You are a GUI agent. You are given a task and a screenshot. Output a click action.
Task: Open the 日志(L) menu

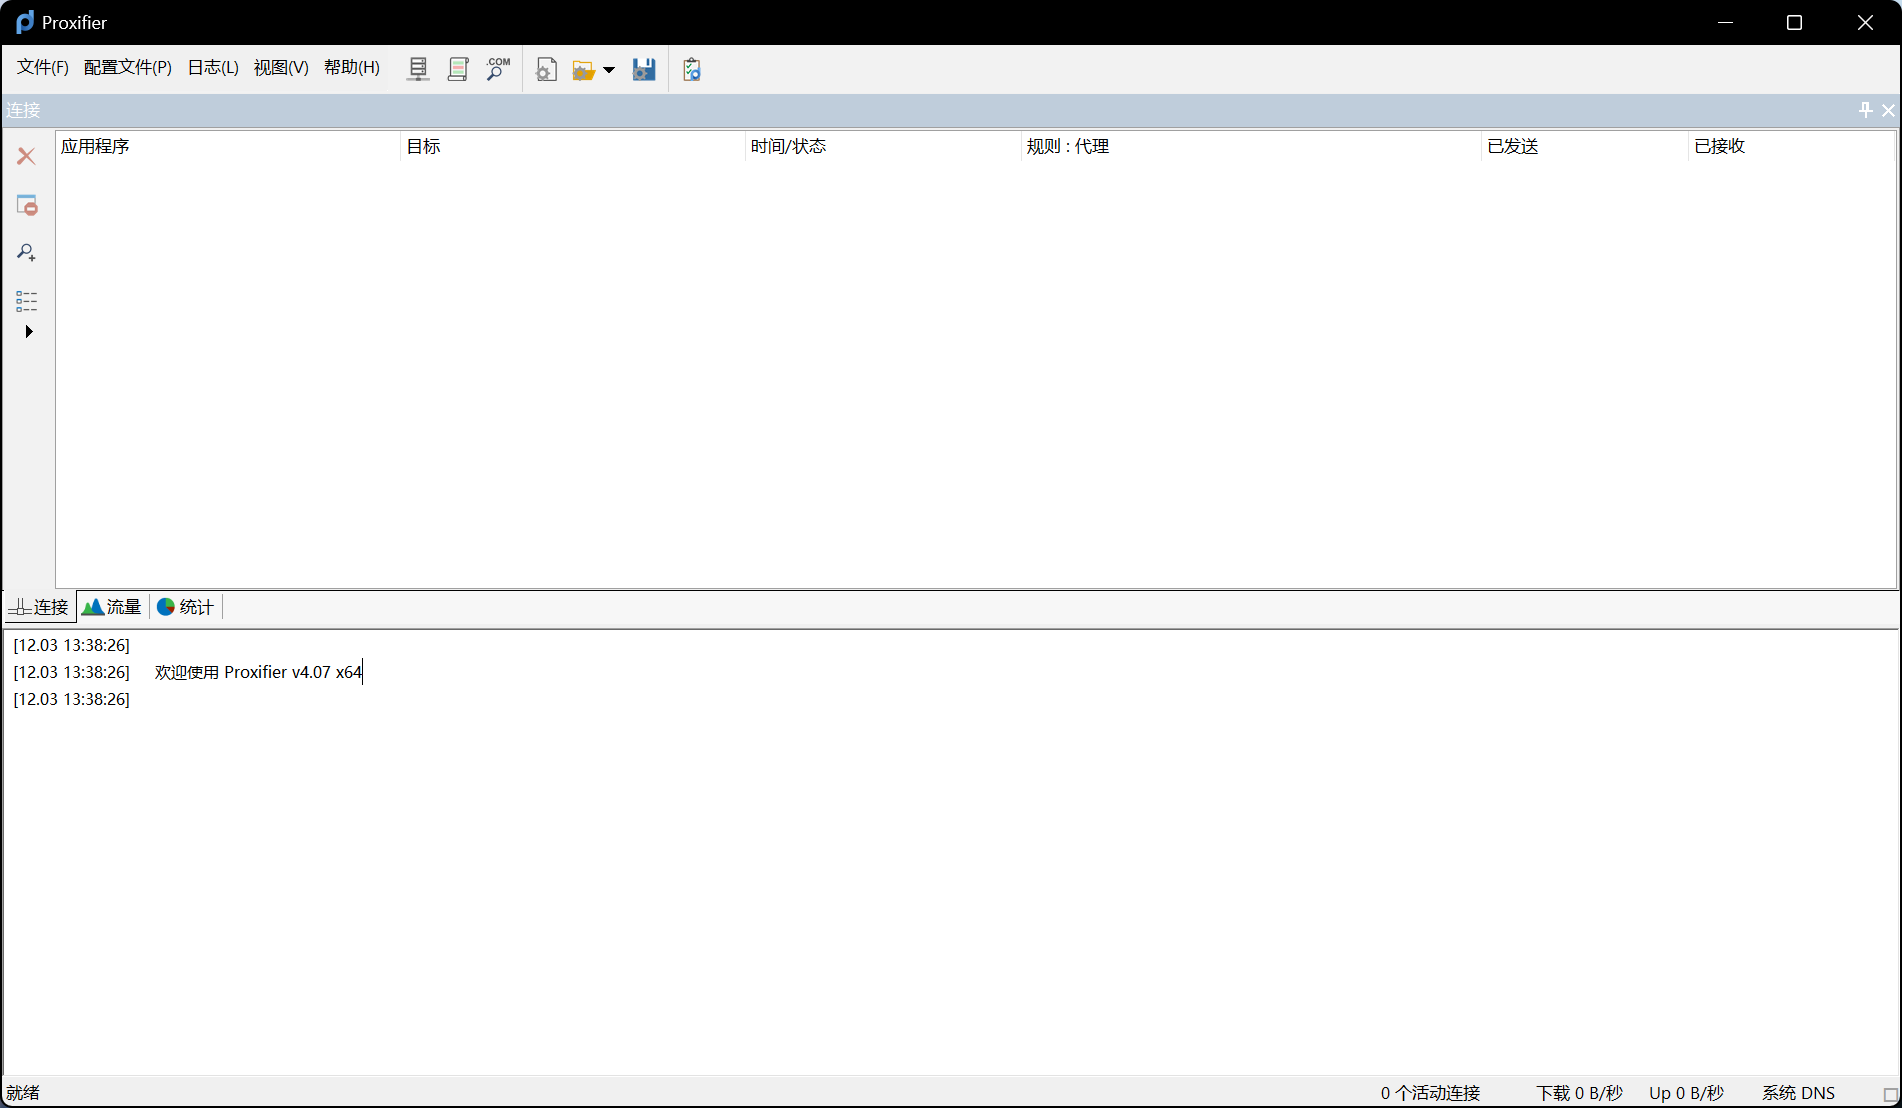(213, 67)
